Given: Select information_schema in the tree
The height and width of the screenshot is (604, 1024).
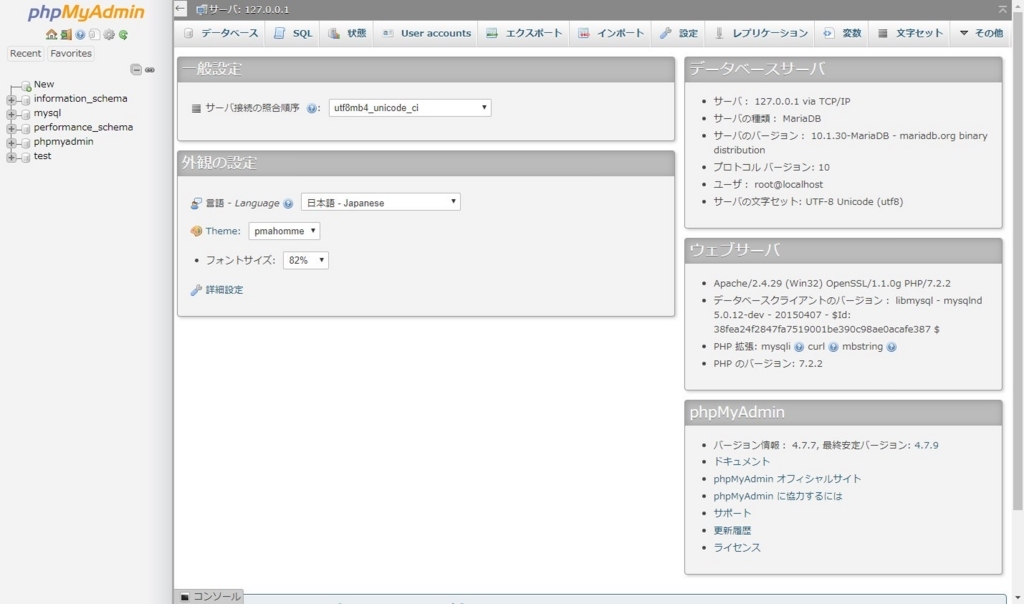Looking at the screenshot, I should click(80, 99).
